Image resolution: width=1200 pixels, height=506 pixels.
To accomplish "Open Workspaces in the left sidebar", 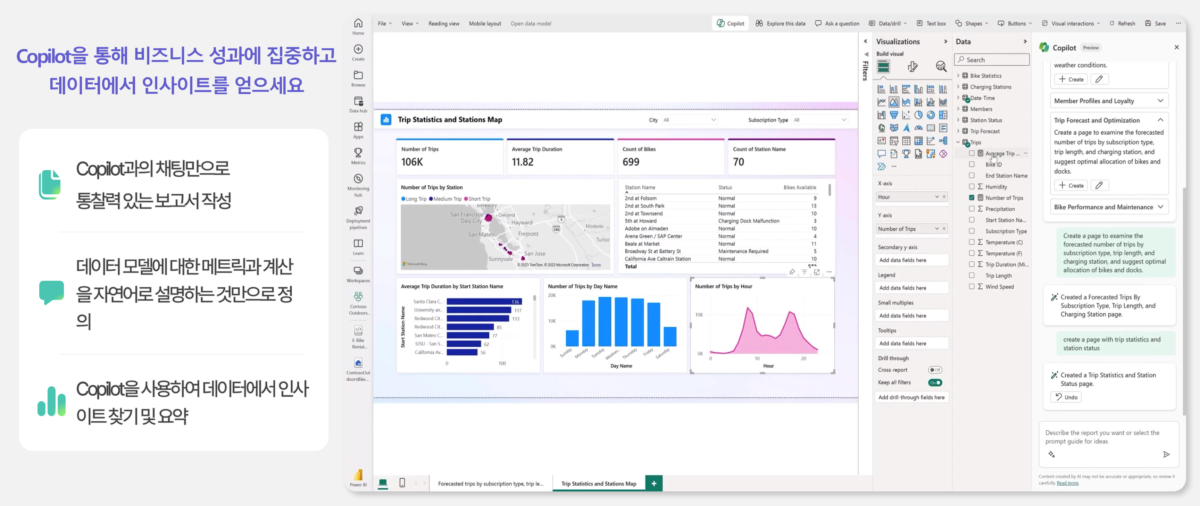I will coord(358,274).
